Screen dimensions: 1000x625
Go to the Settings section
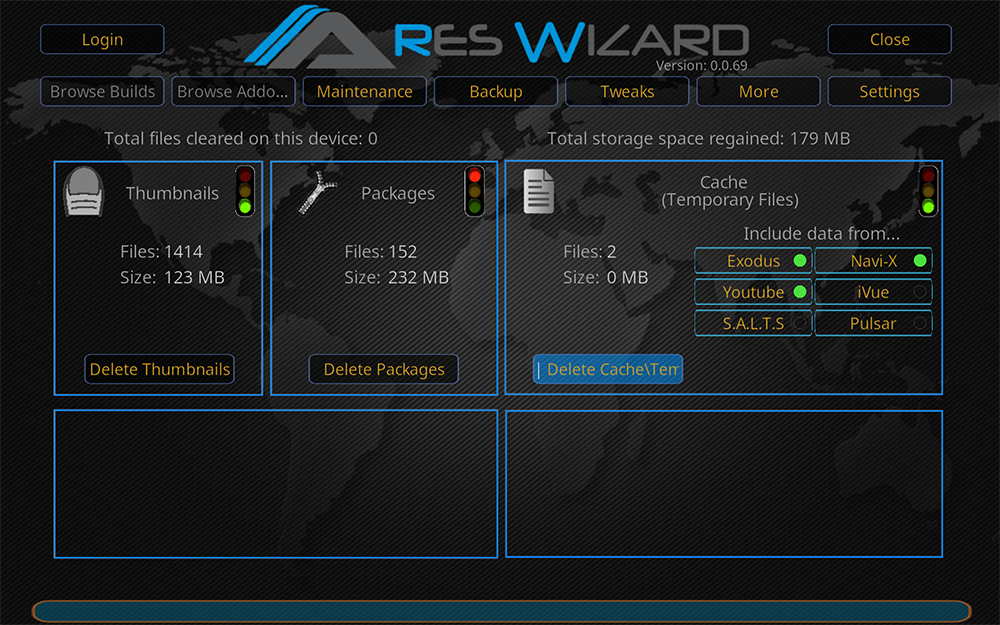pos(889,91)
